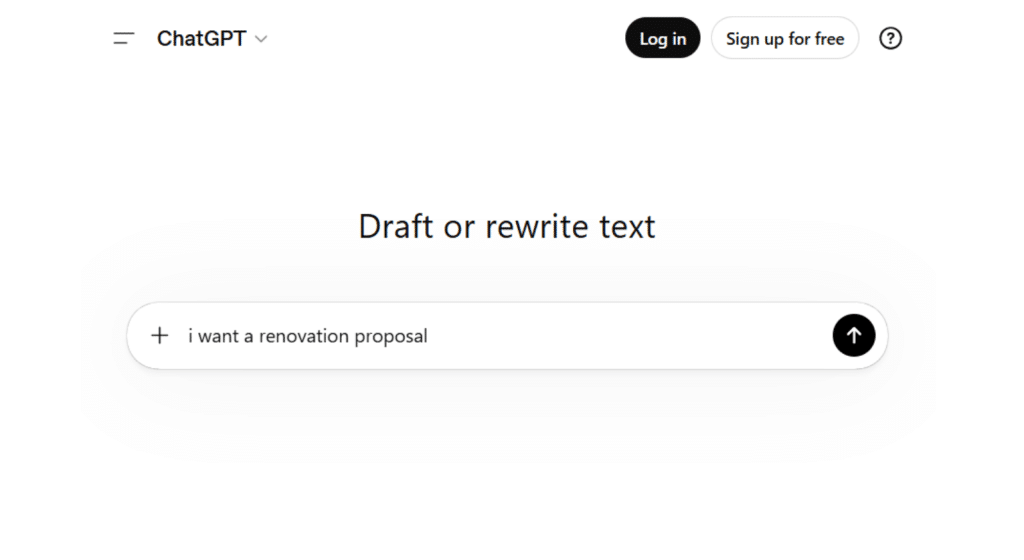Click the ChatGPT title label
The height and width of the screenshot is (560, 1024).
tap(201, 39)
